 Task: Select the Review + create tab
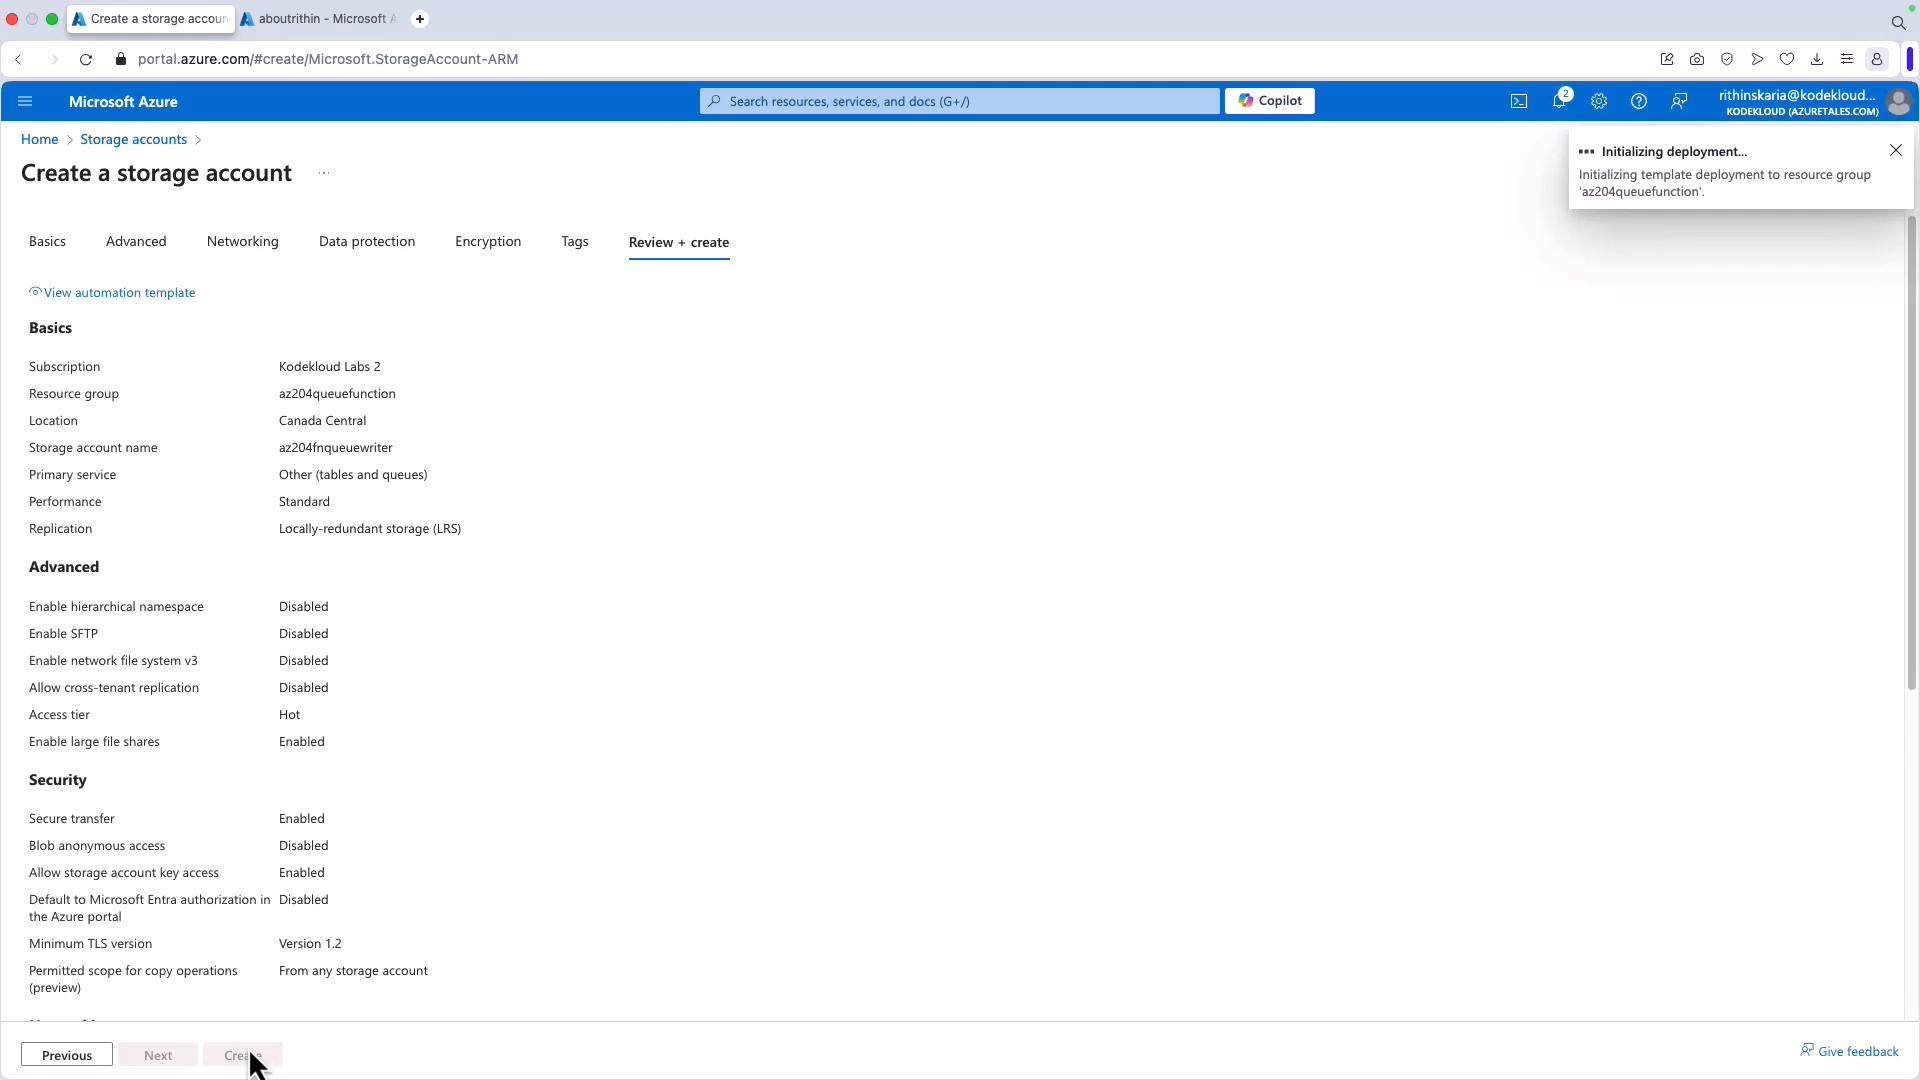[x=679, y=243]
